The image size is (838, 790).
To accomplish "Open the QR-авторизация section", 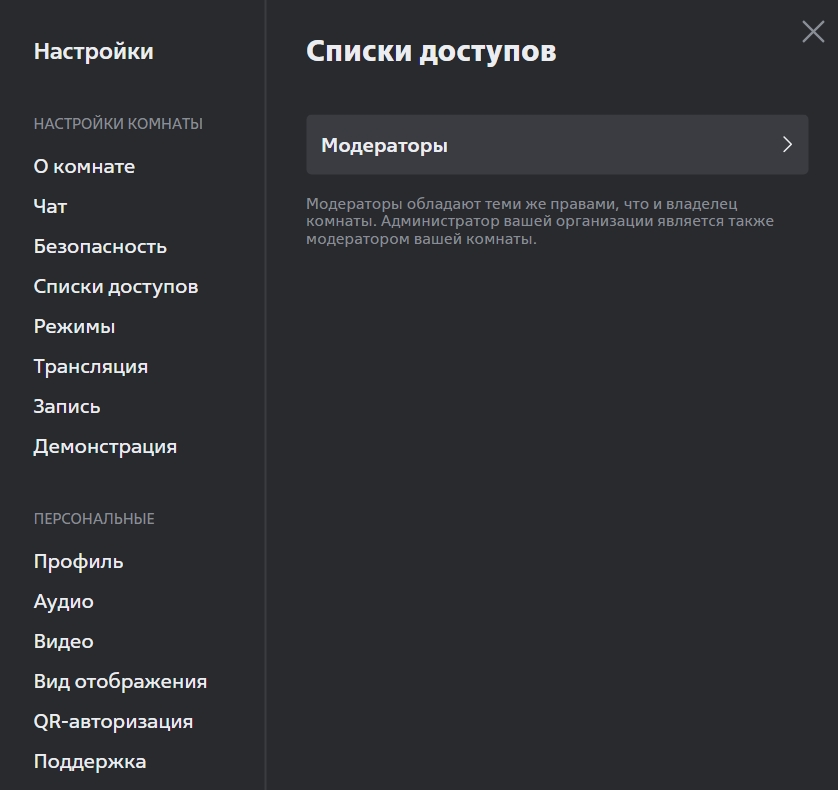I will (113, 722).
